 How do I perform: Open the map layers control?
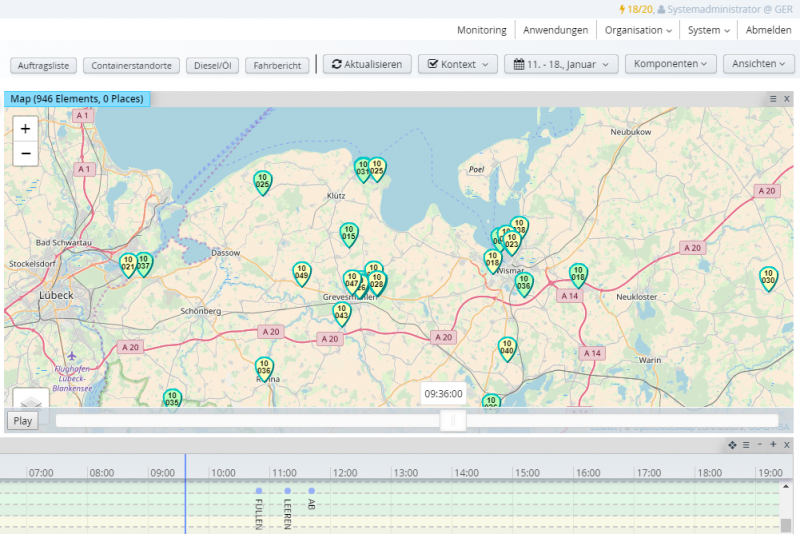tap(29, 398)
